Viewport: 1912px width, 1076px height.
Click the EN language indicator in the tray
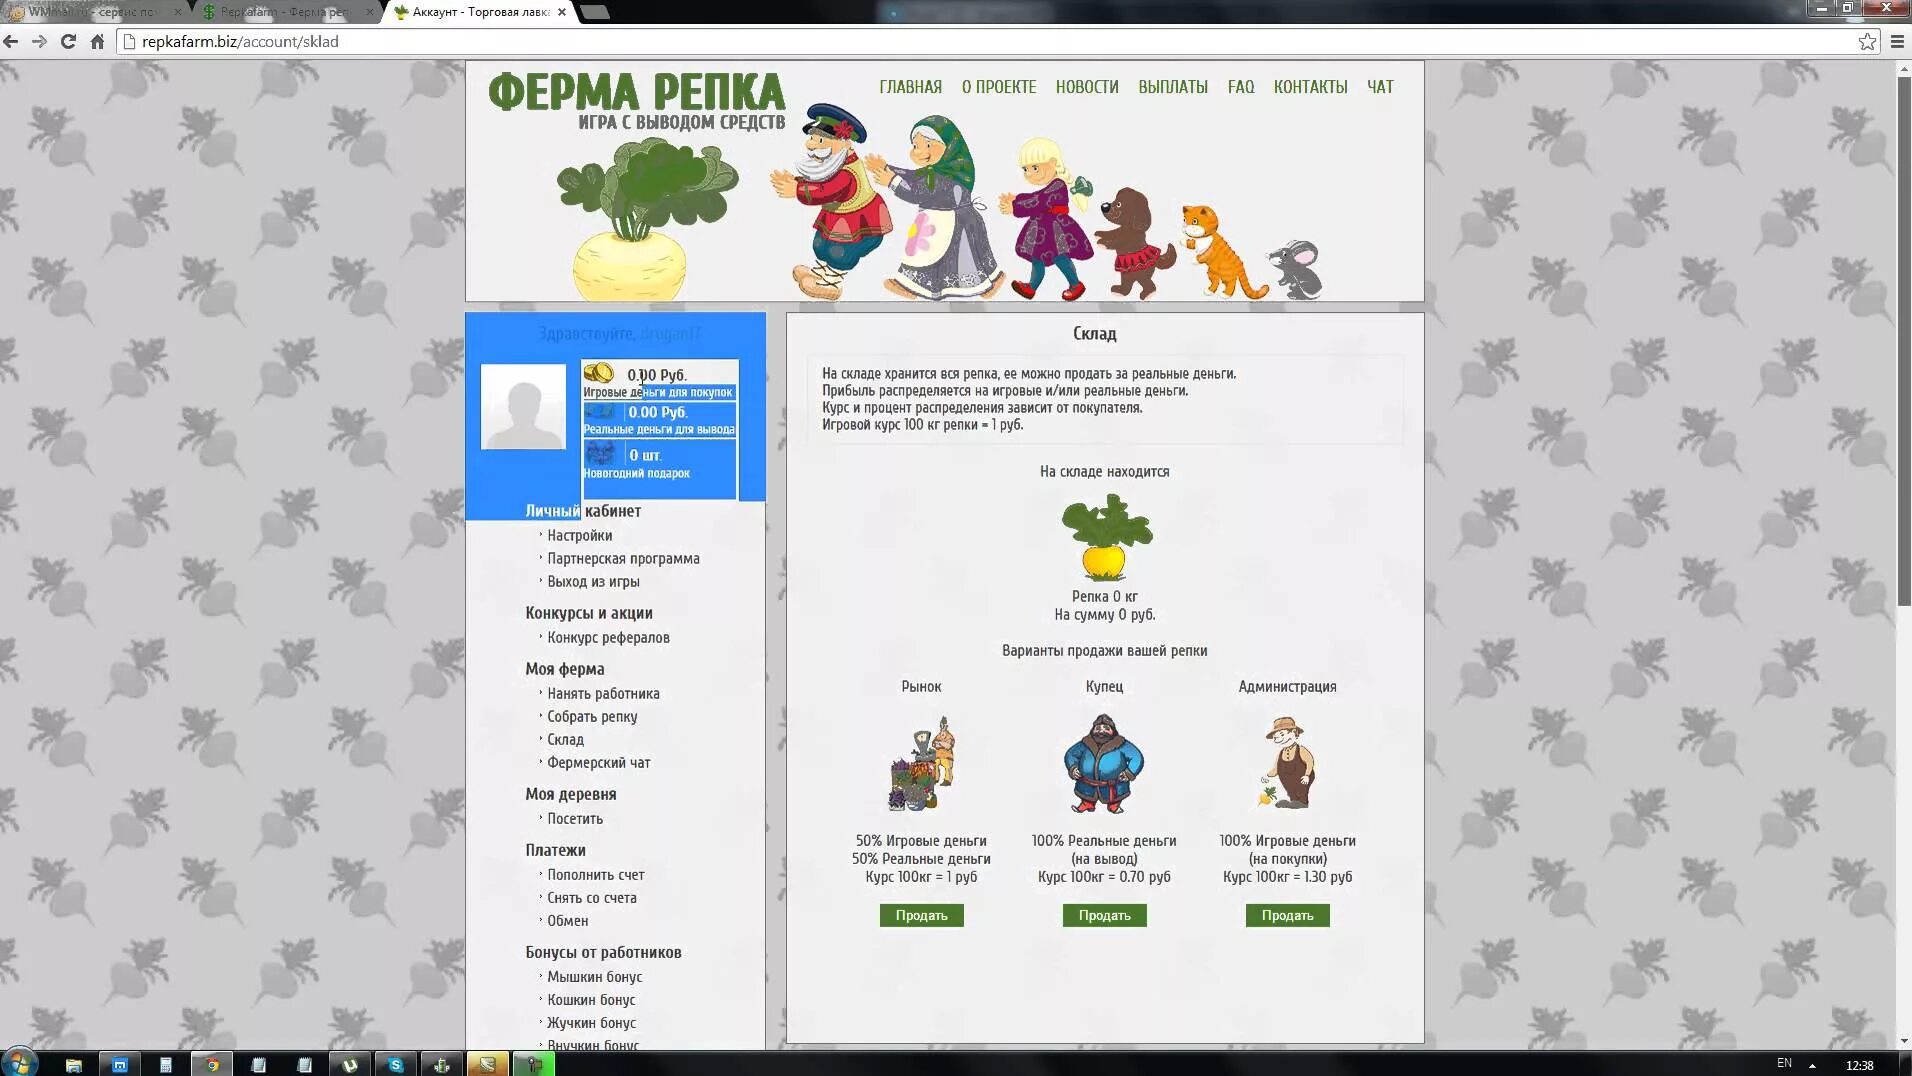coord(1784,1063)
